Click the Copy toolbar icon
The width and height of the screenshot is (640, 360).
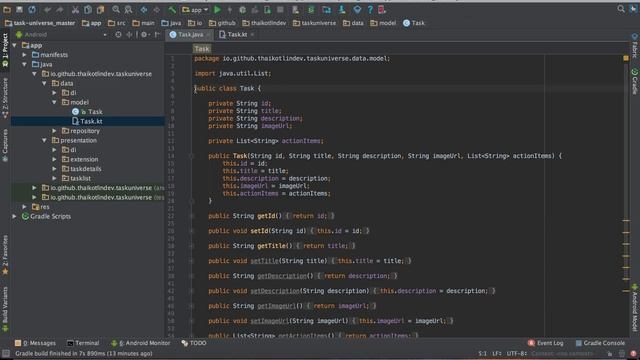click(88, 9)
